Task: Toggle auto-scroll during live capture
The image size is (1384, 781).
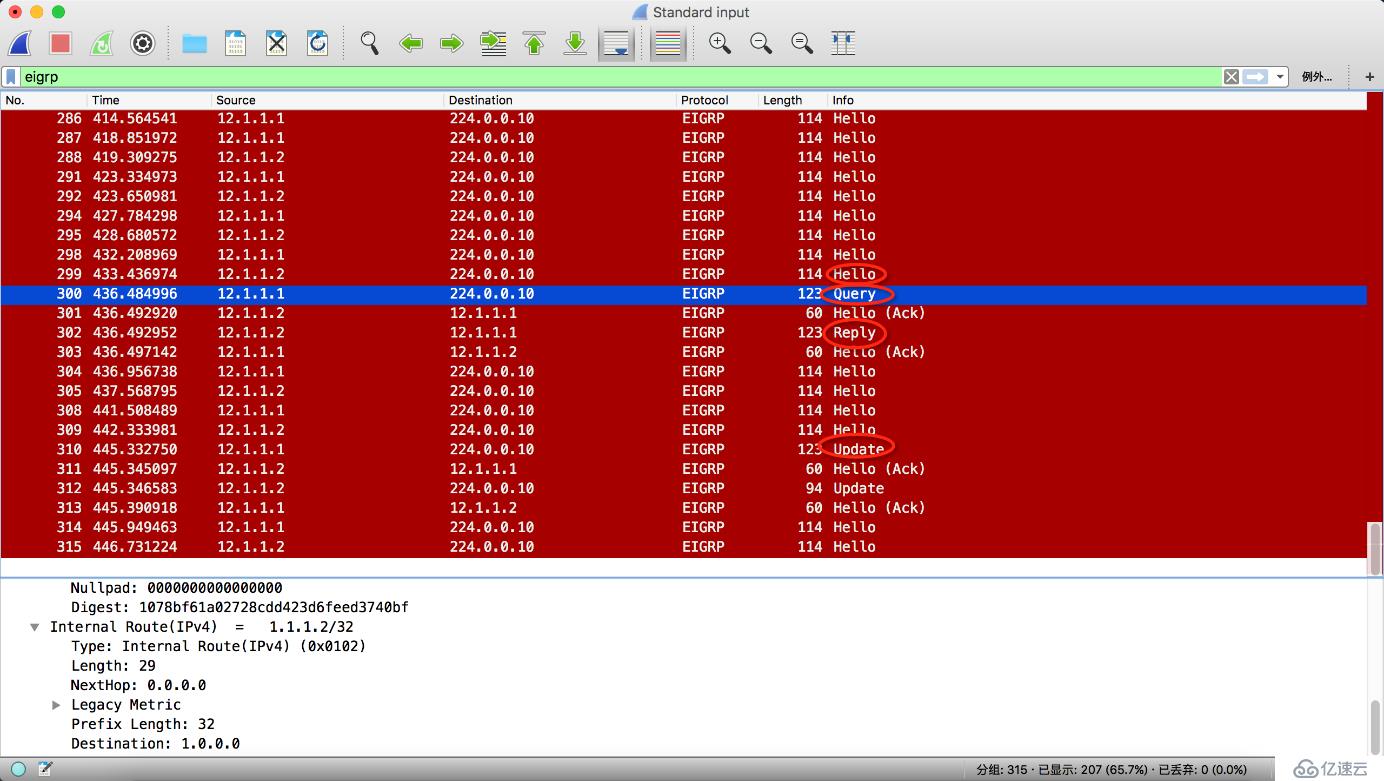Action: pyautogui.click(x=617, y=43)
